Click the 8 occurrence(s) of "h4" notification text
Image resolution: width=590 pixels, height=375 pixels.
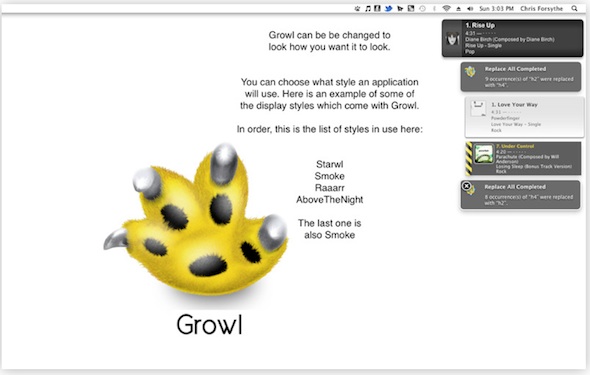coord(528,200)
